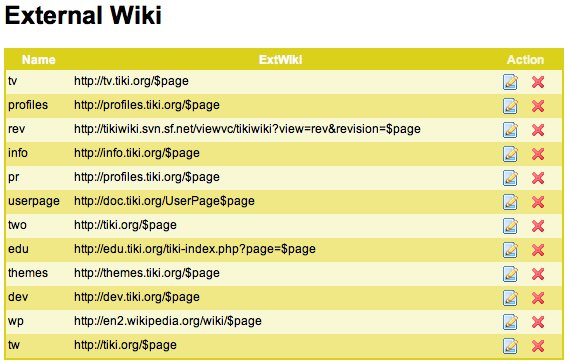
Task: Edit the userpage wiki entry
Action: [510, 202]
